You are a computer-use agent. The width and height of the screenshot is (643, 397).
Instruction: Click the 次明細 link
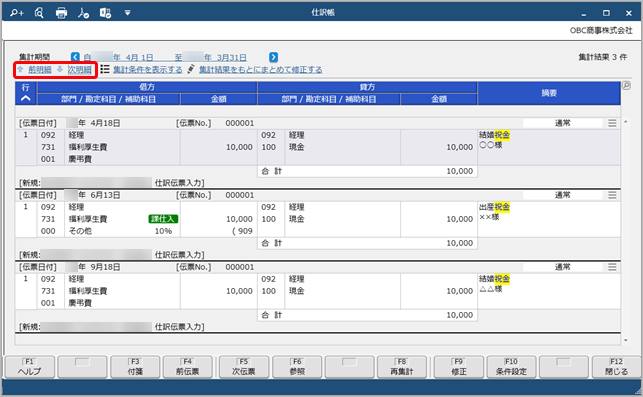click(x=79, y=70)
